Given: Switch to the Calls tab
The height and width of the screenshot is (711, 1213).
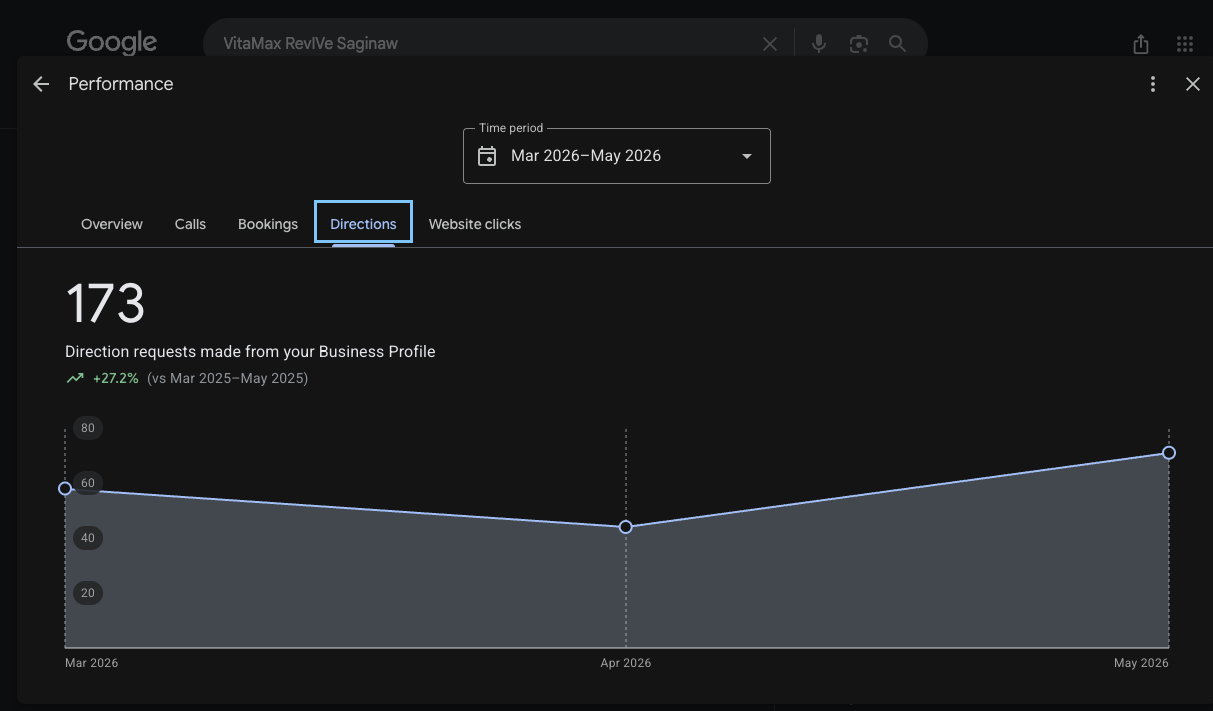Looking at the screenshot, I should tap(190, 224).
